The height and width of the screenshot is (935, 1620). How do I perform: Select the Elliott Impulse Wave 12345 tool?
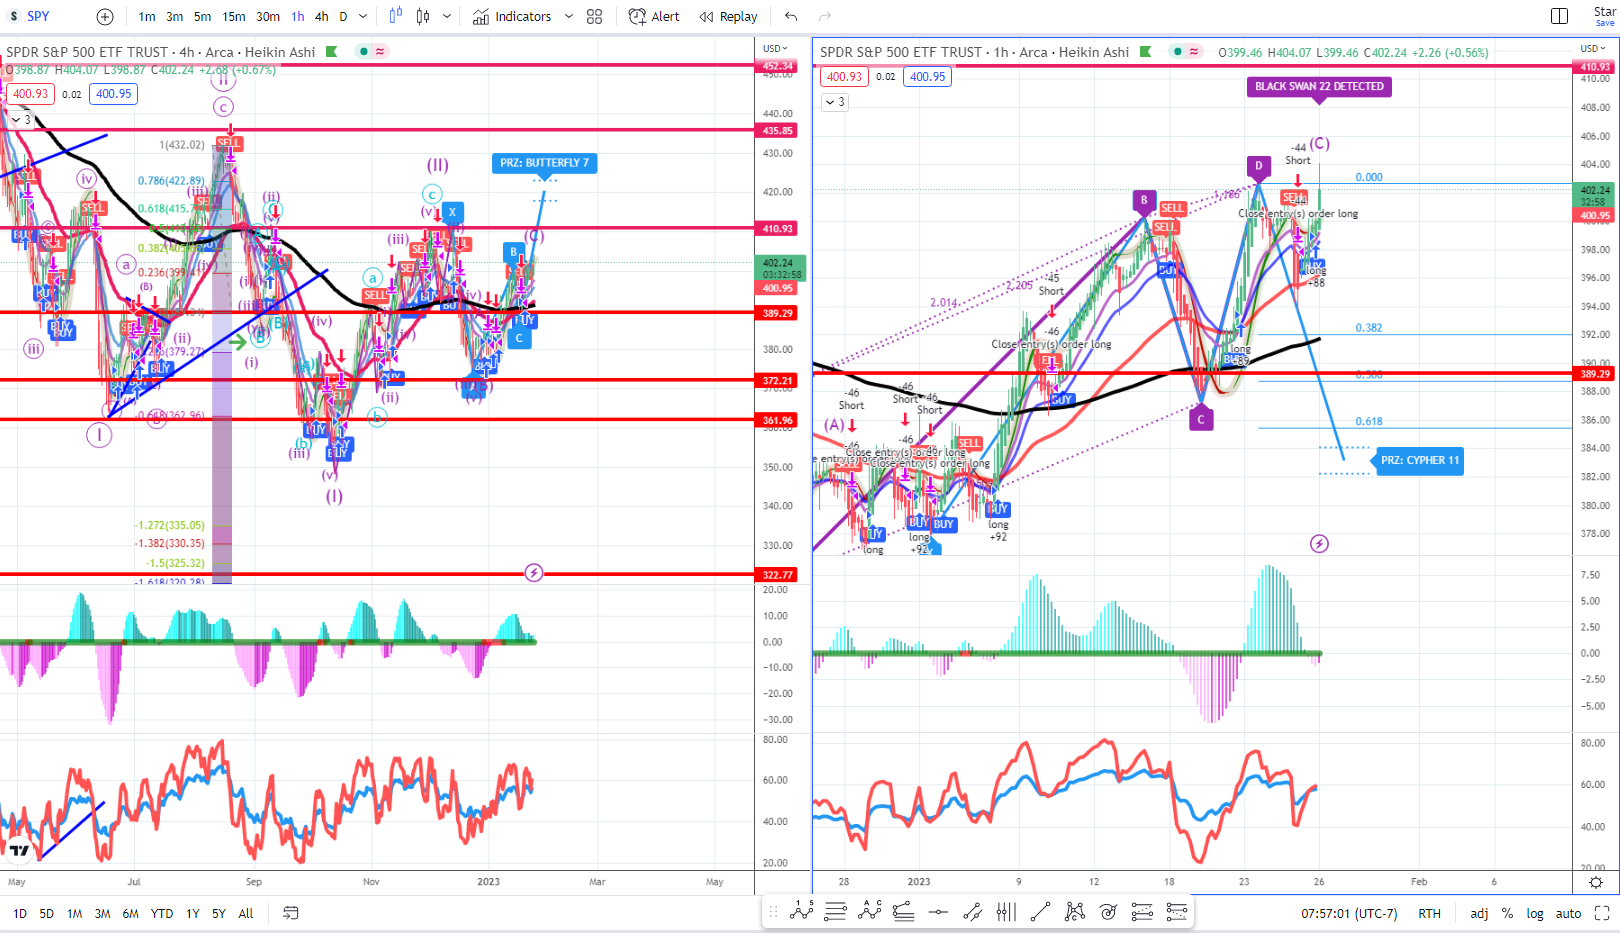[802, 912]
